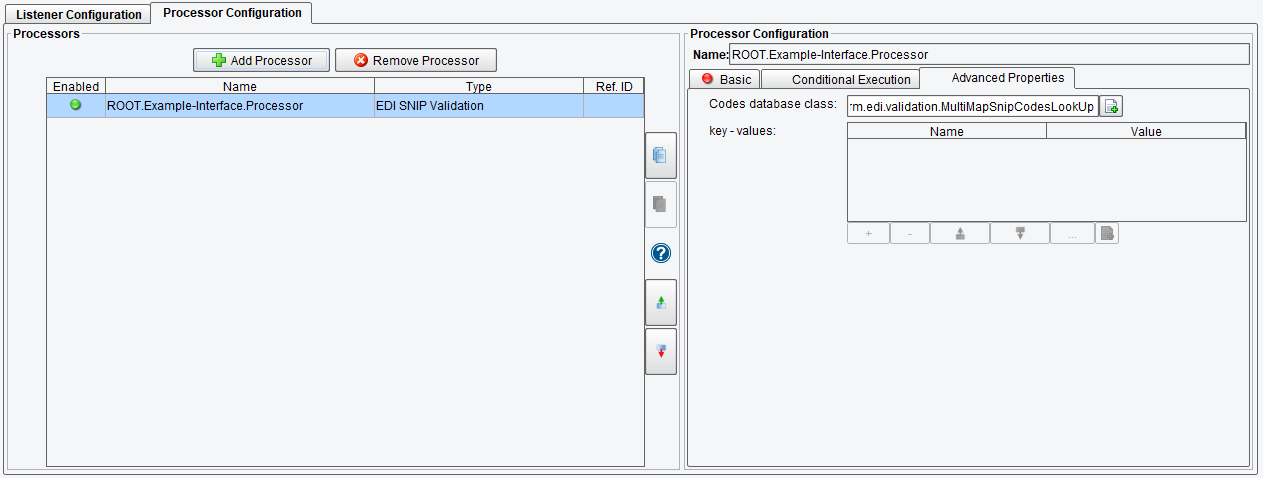Click move-down arrow under key-values table
Viewport: 1263px width, 478px height.
point(1020,233)
